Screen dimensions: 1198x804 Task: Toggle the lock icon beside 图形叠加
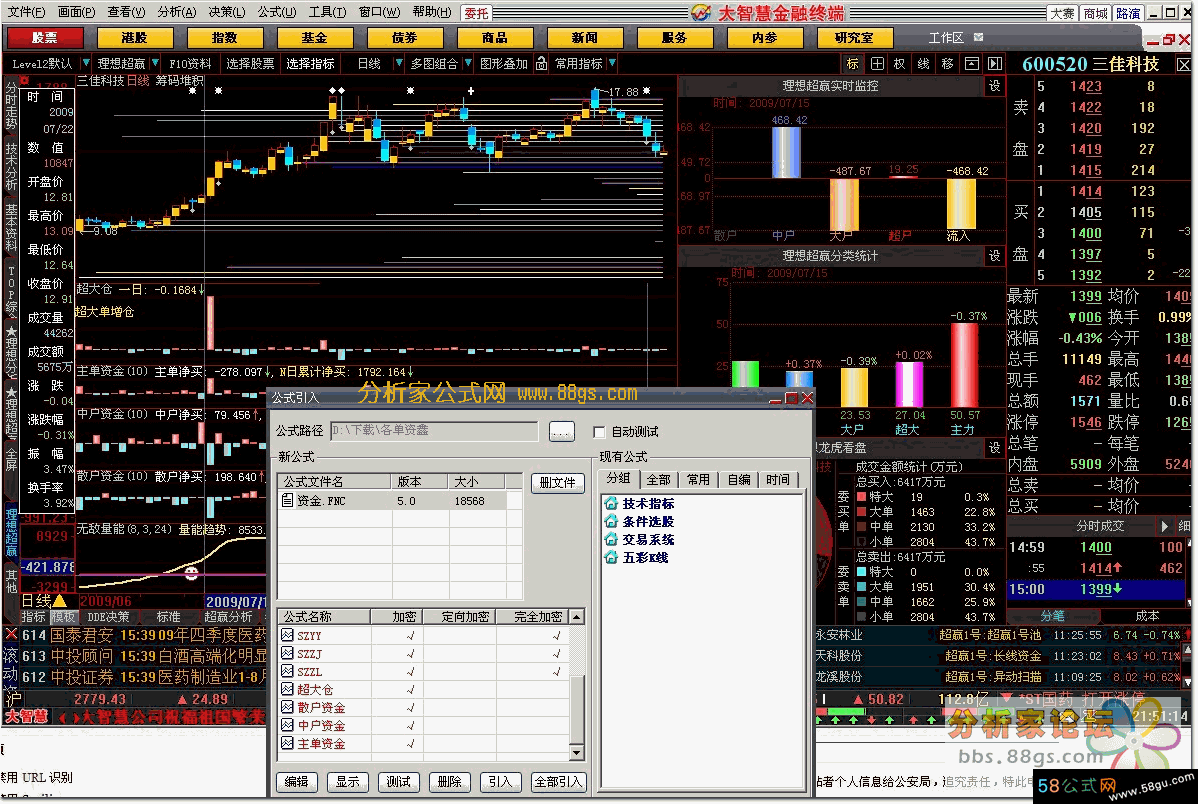541,63
